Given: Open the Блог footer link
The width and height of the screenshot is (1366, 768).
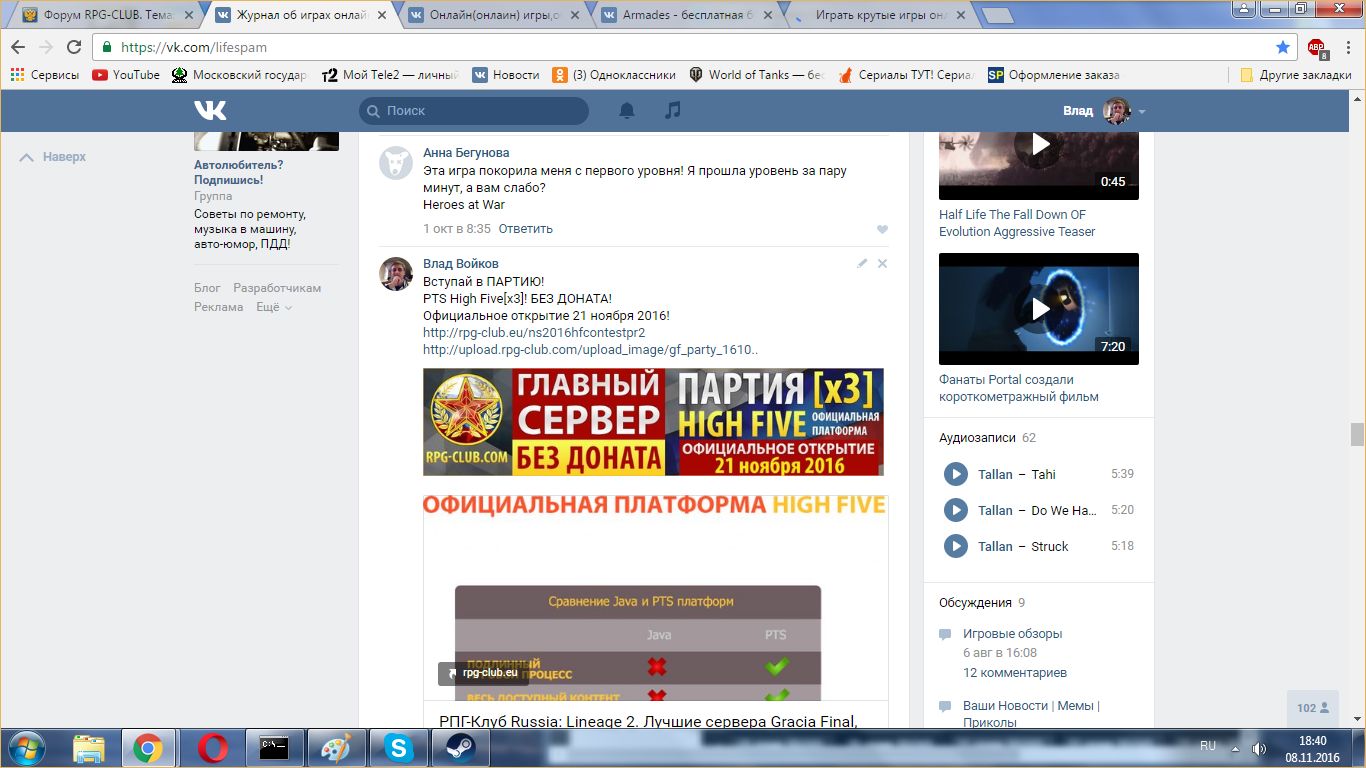Looking at the screenshot, I should point(207,288).
